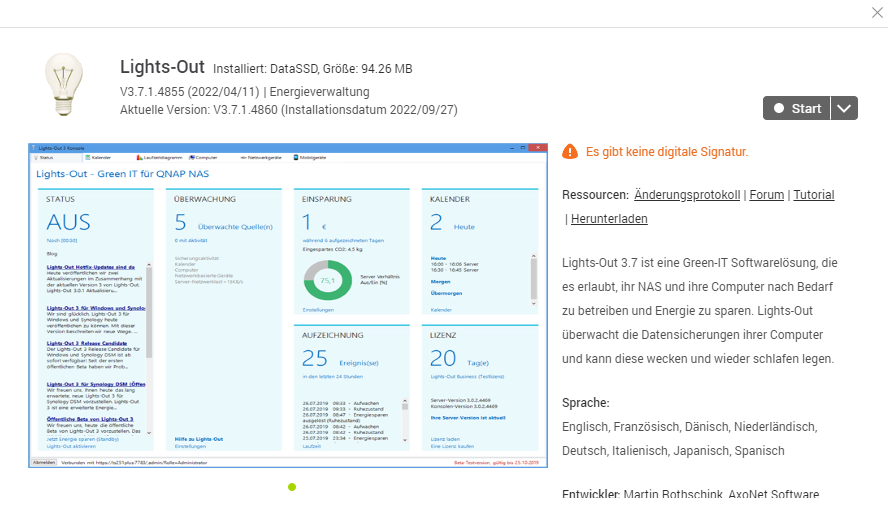The height and width of the screenshot is (528, 888).
Task: Click the Abmelden button in the preview
Action: (x=44, y=463)
